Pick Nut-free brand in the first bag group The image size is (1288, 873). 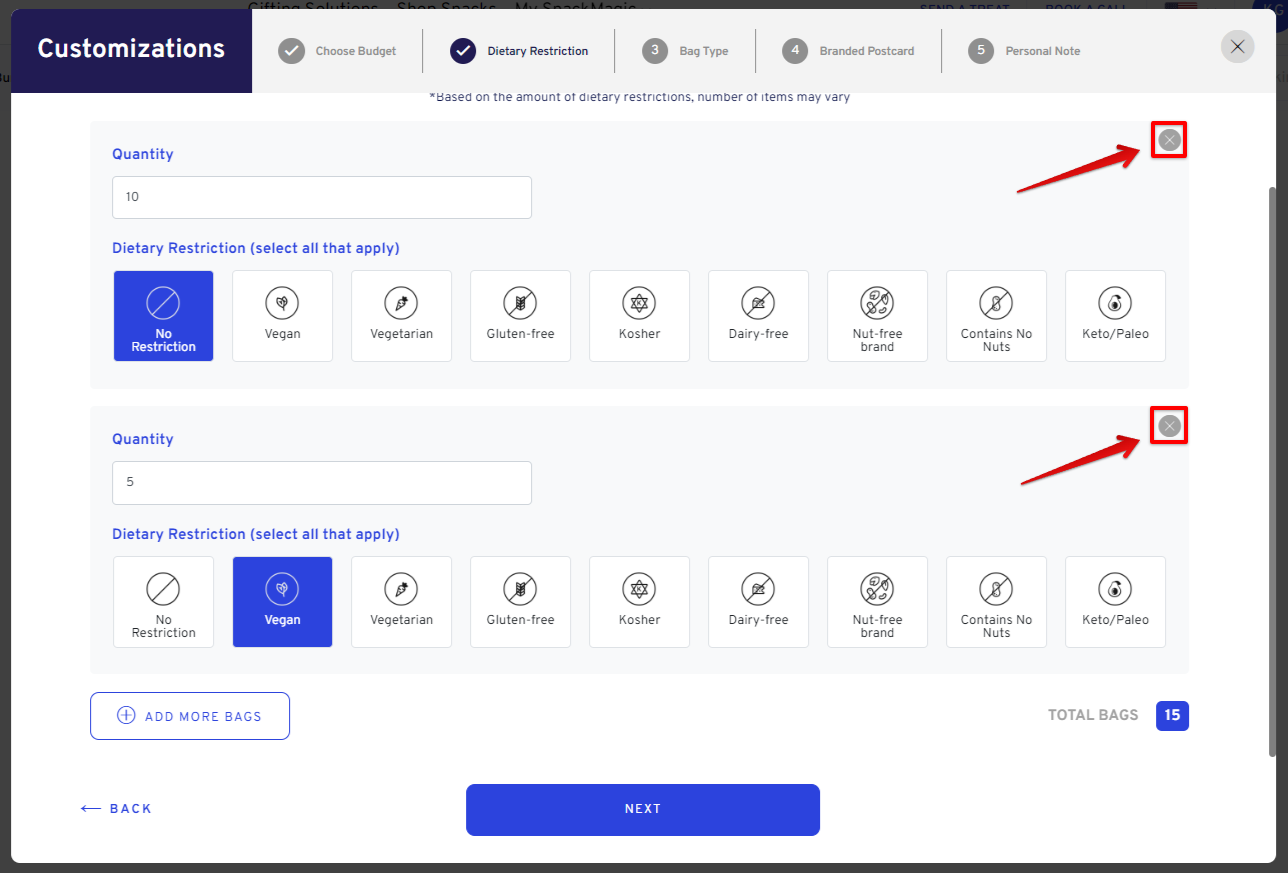[877, 316]
